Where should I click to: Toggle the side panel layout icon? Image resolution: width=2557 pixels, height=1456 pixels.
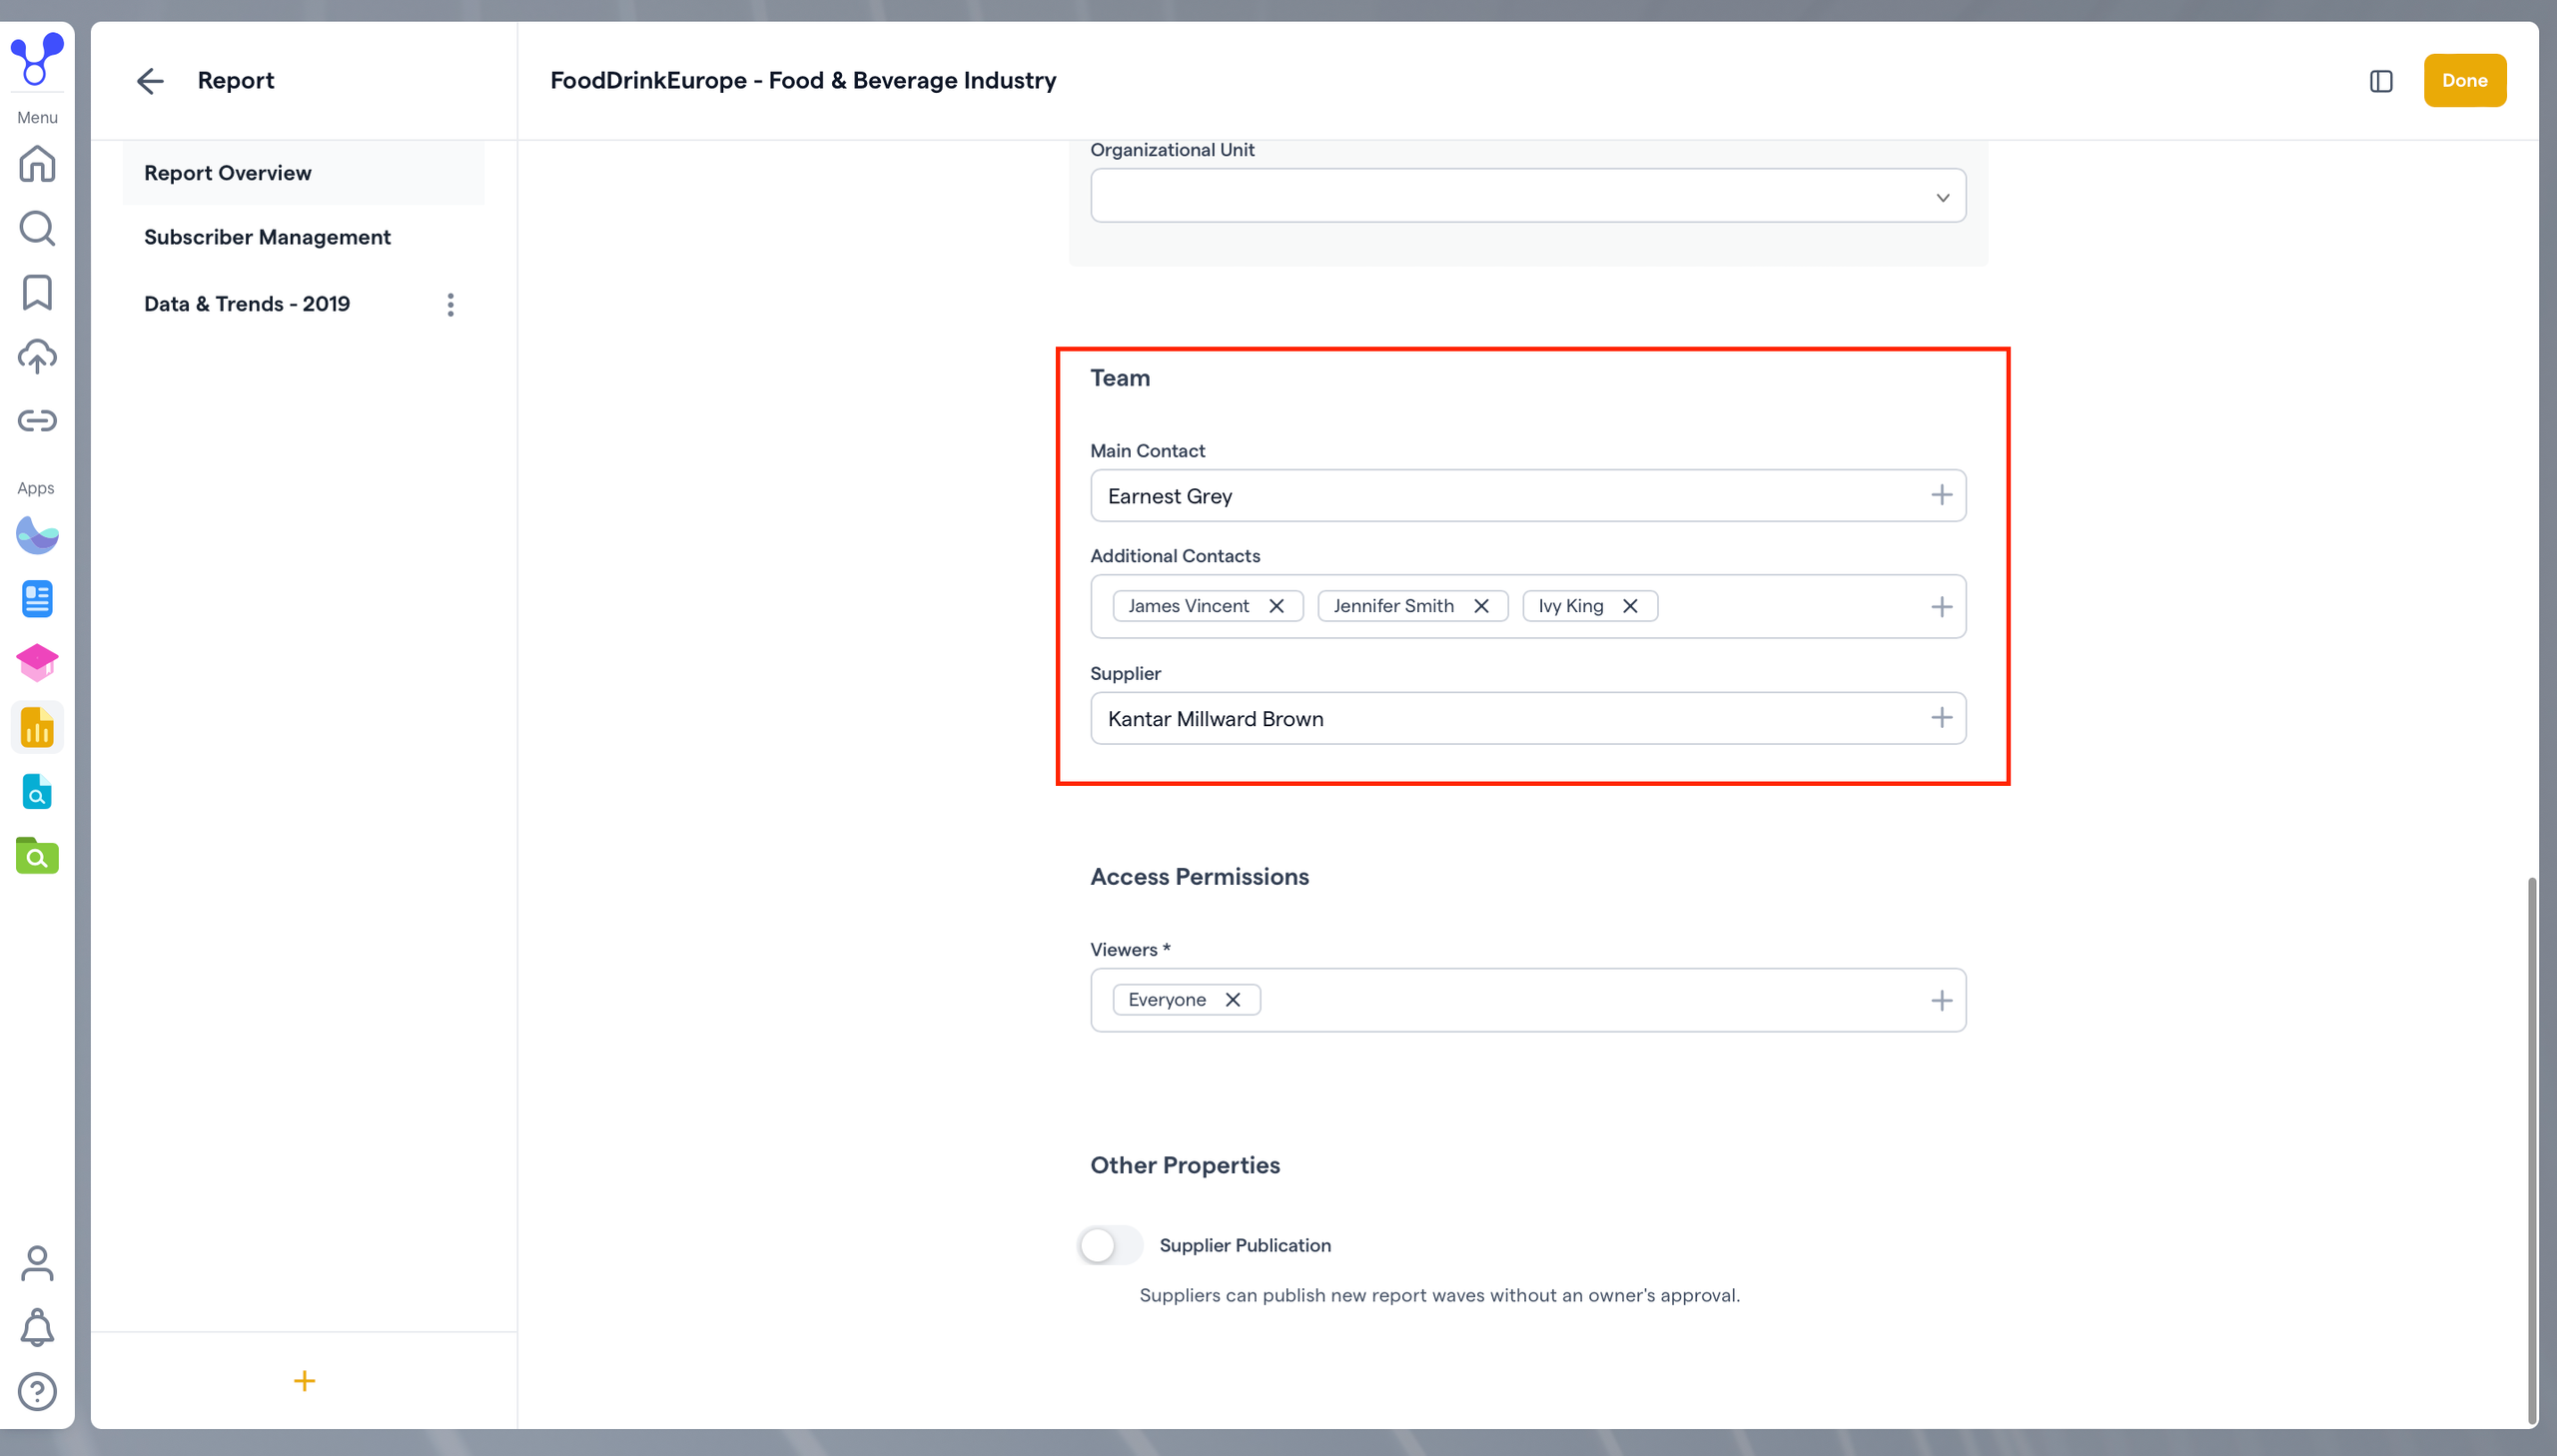tap(2381, 81)
